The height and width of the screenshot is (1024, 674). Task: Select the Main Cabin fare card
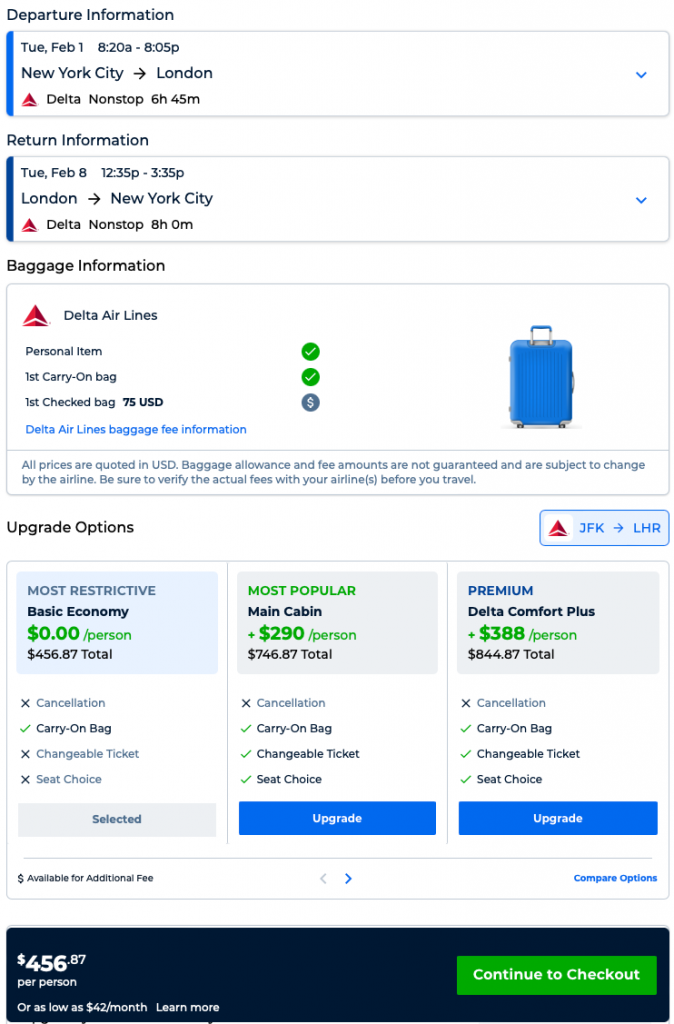(x=337, y=622)
